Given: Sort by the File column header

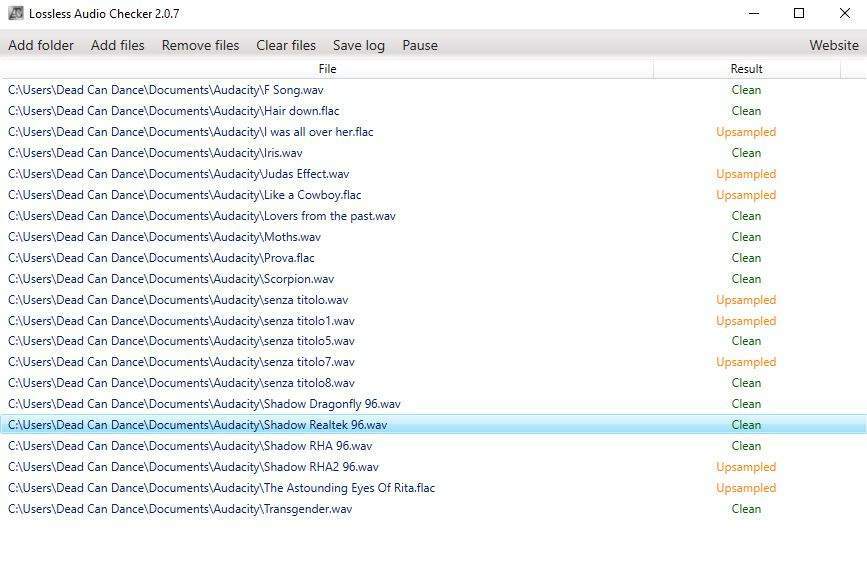Looking at the screenshot, I should (327, 69).
